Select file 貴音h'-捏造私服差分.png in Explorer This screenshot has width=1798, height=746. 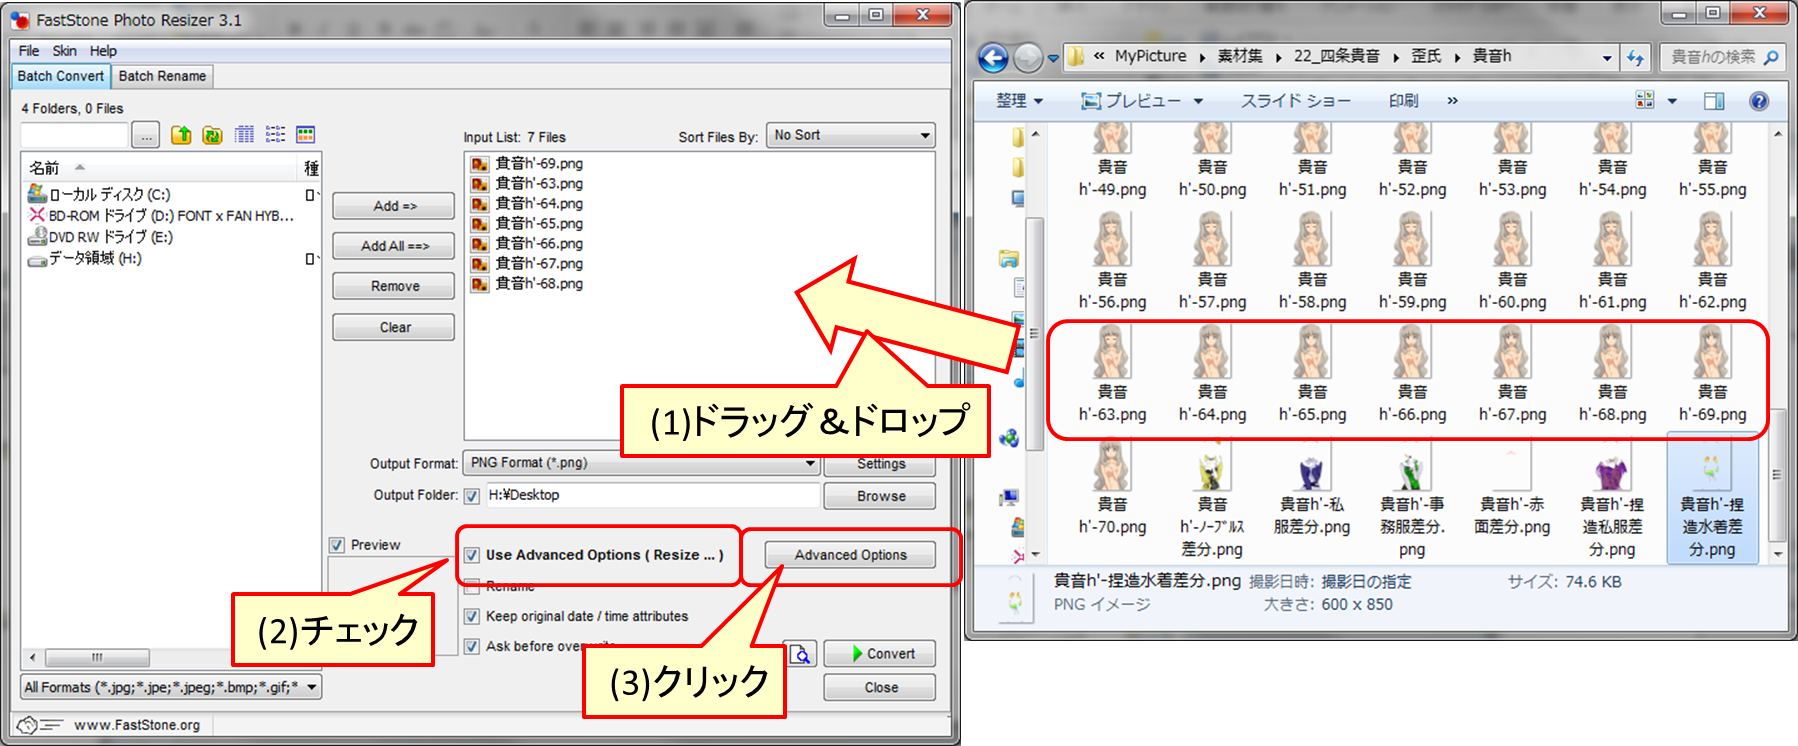point(1612,500)
